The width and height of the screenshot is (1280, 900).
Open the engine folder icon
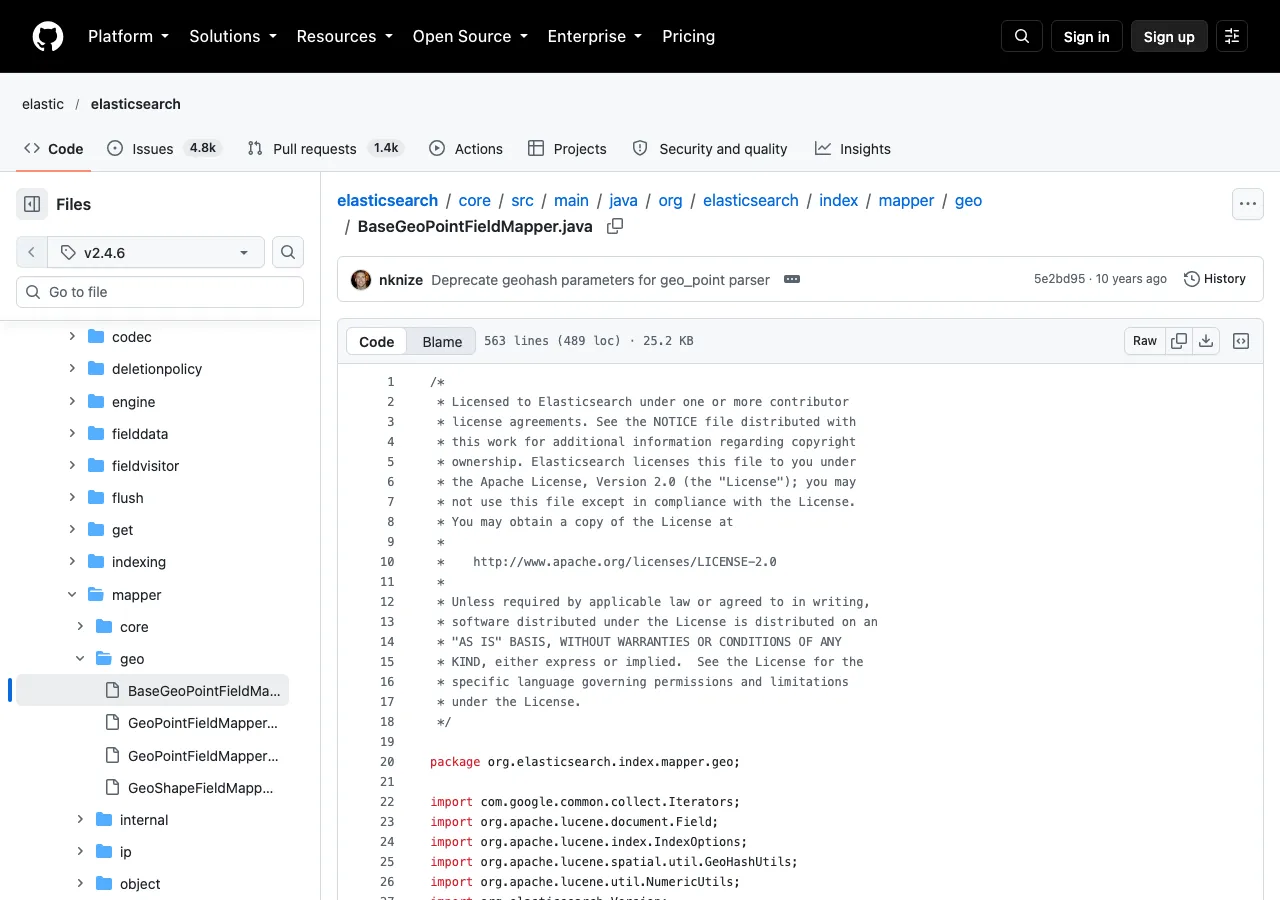[x=96, y=402]
